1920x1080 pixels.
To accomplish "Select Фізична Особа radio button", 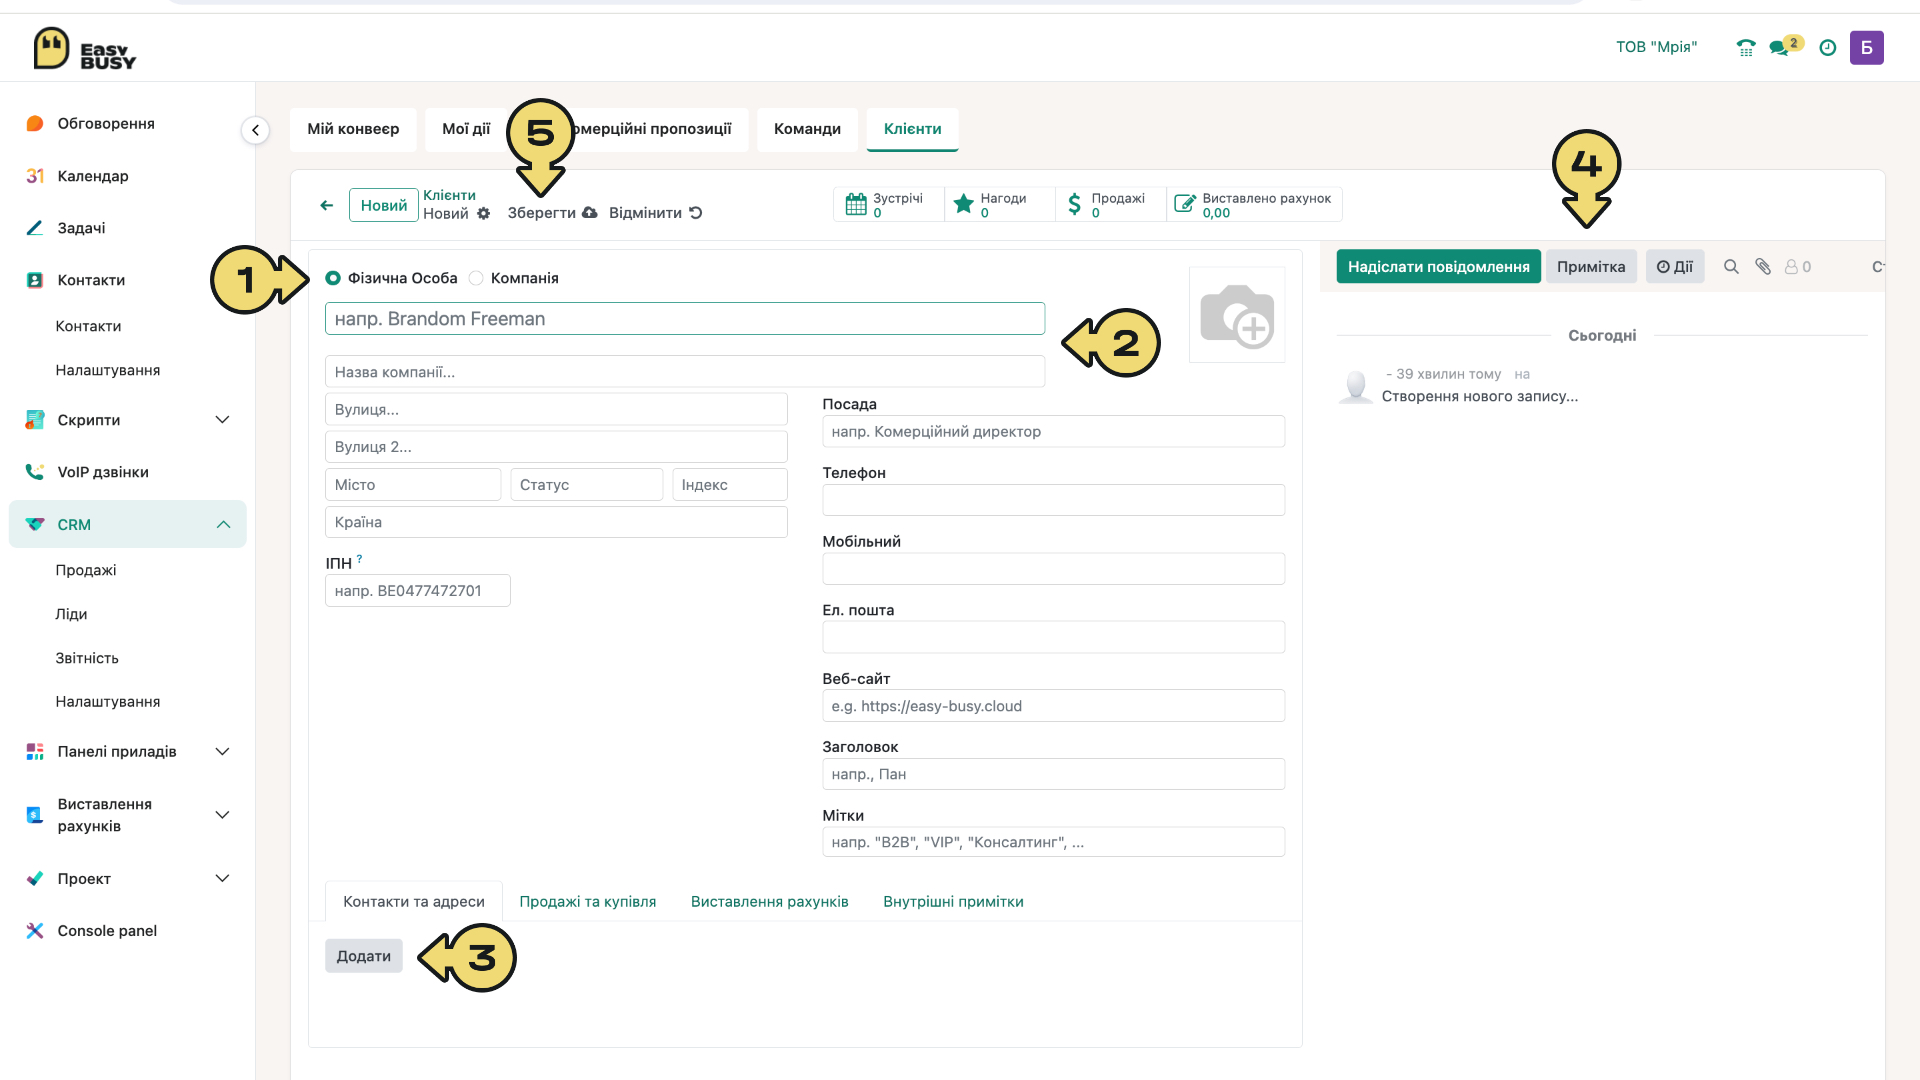I will [x=333, y=278].
